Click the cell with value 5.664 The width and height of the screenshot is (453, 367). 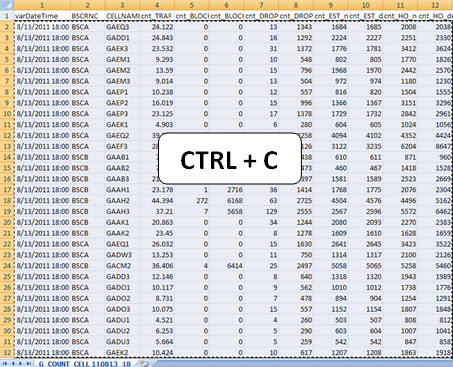pyautogui.click(x=157, y=342)
